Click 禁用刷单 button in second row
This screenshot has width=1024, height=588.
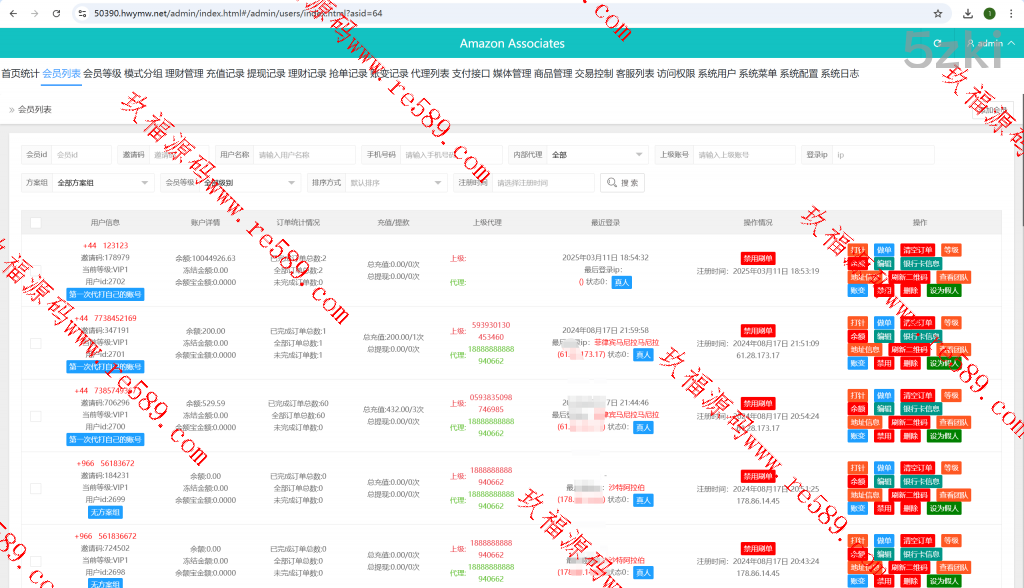click(758, 331)
